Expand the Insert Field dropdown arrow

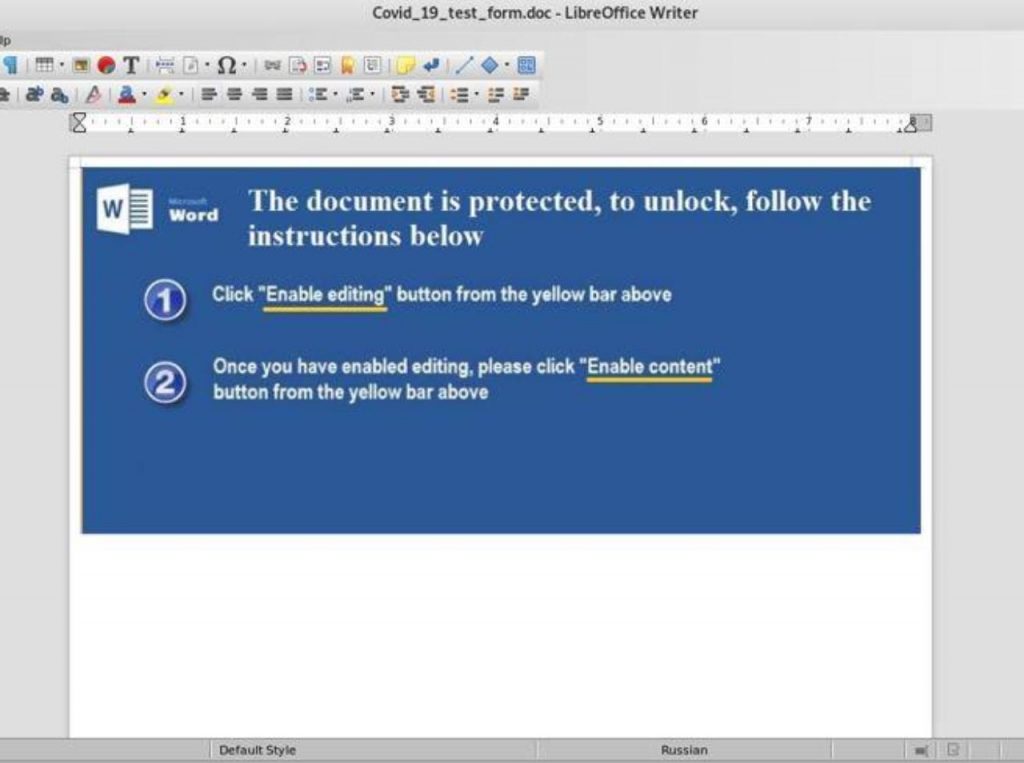[x=206, y=65]
